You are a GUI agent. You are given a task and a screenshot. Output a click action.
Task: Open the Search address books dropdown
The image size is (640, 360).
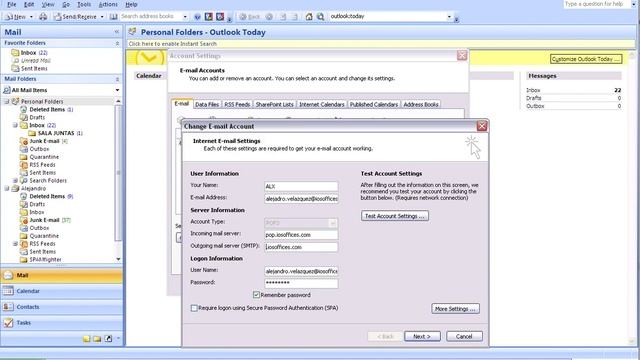click(x=185, y=17)
